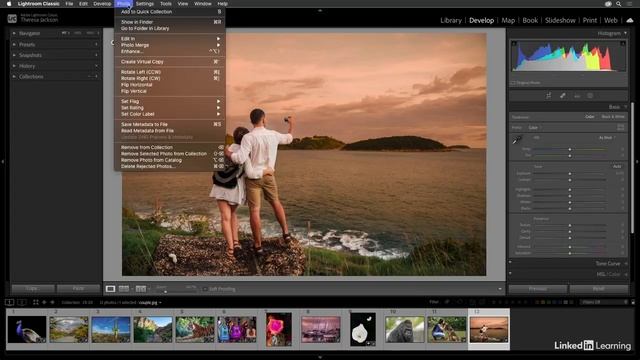Switch to the Map module

click(x=508, y=20)
